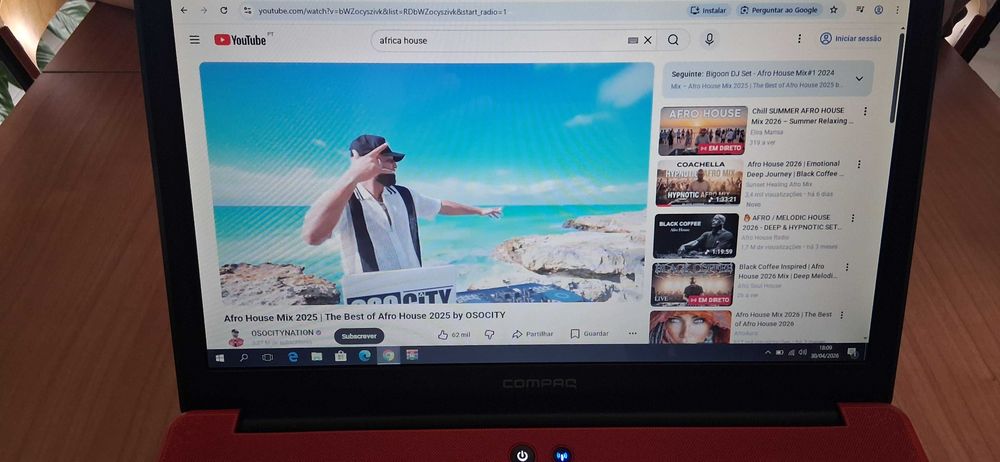The width and height of the screenshot is (1000, 462).
Task: Open Black Coffee Inspired Afro House 2026 title
Action: pyautogui.click(x=788, y=271)
